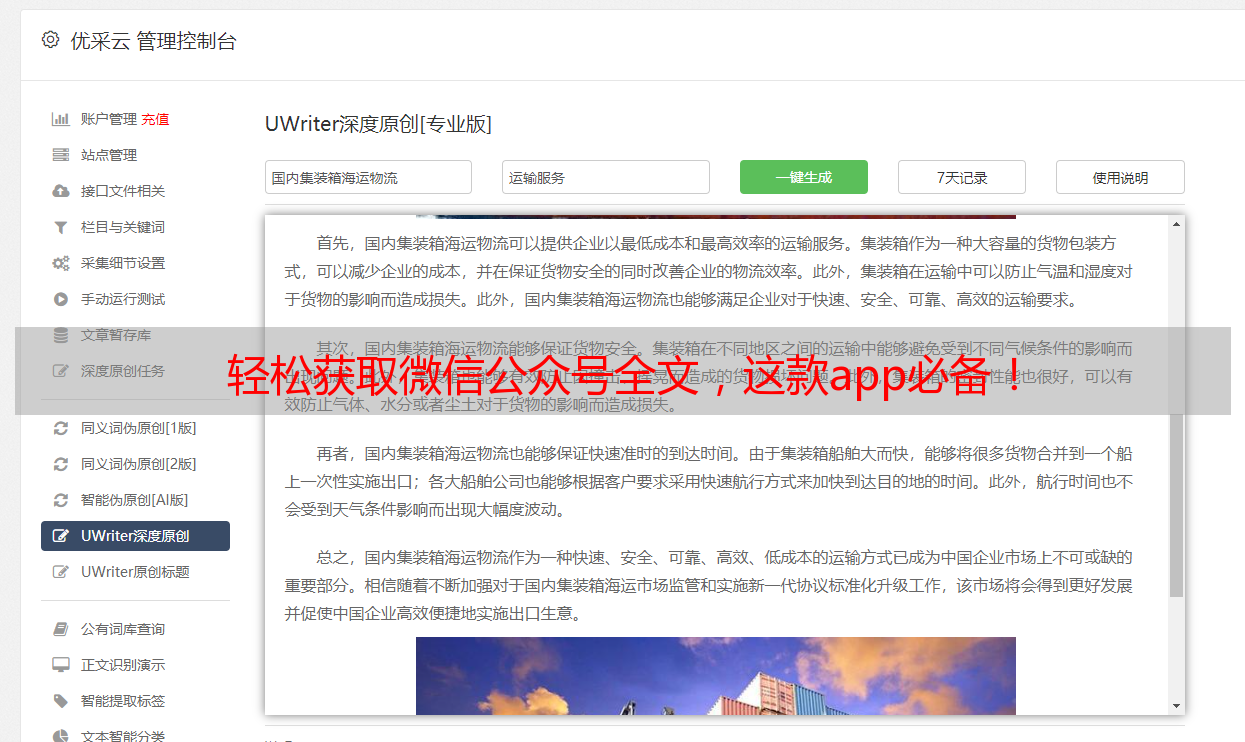The height and width of the screenshot is (742, 1245).
Task: Click the filter icon for 栏目与关键词
Action: [61, 227]
